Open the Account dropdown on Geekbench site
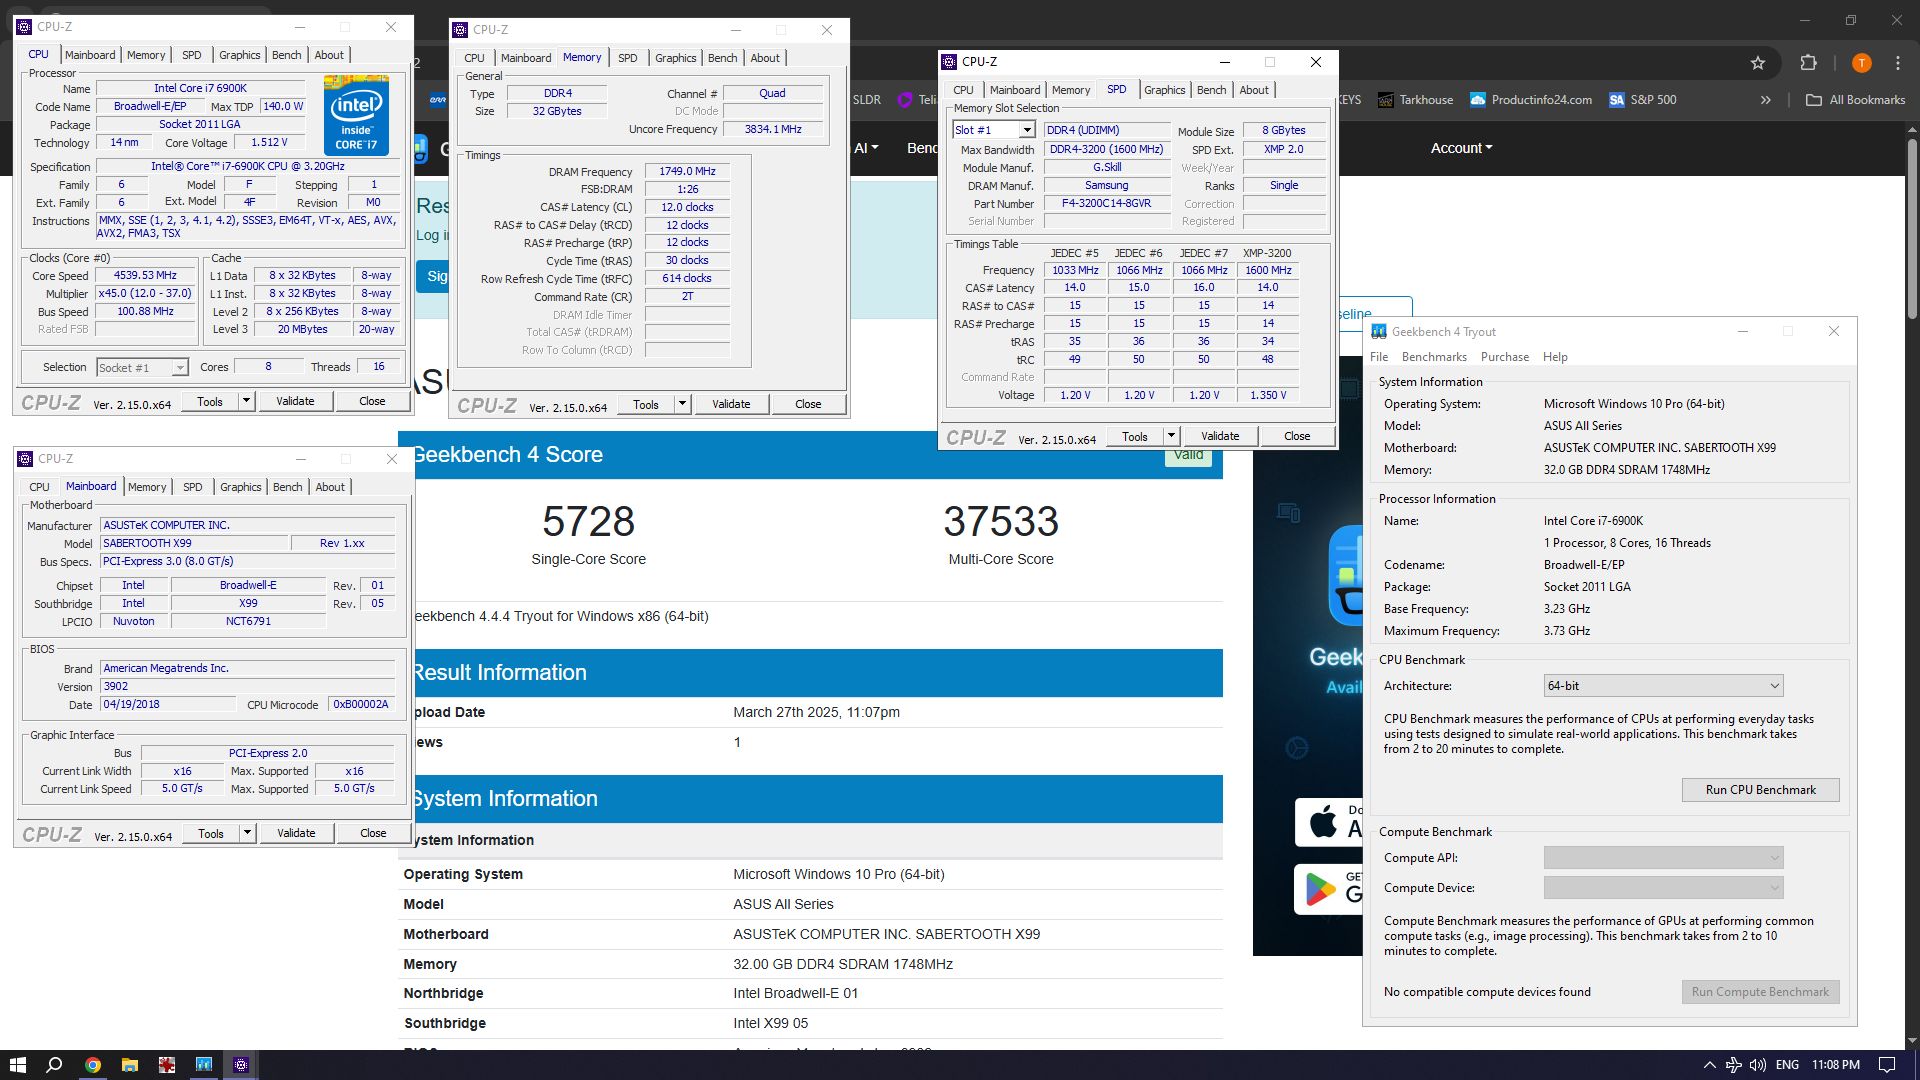Image resolution: width=1920 pixels, height=1080 pixels. [x=1461, y=148]
